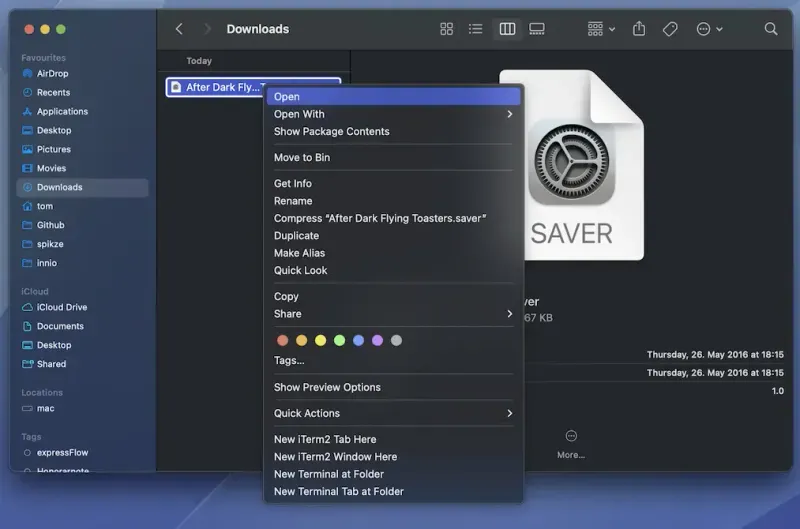Apply the grey tag color
This screenshot has height=529, width=800.
(x=396, y=340)
